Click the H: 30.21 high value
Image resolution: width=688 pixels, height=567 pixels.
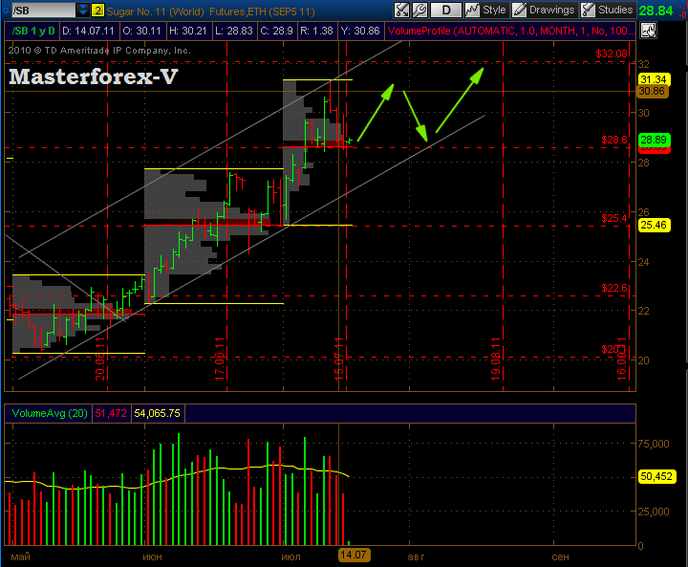coord(188,31)
